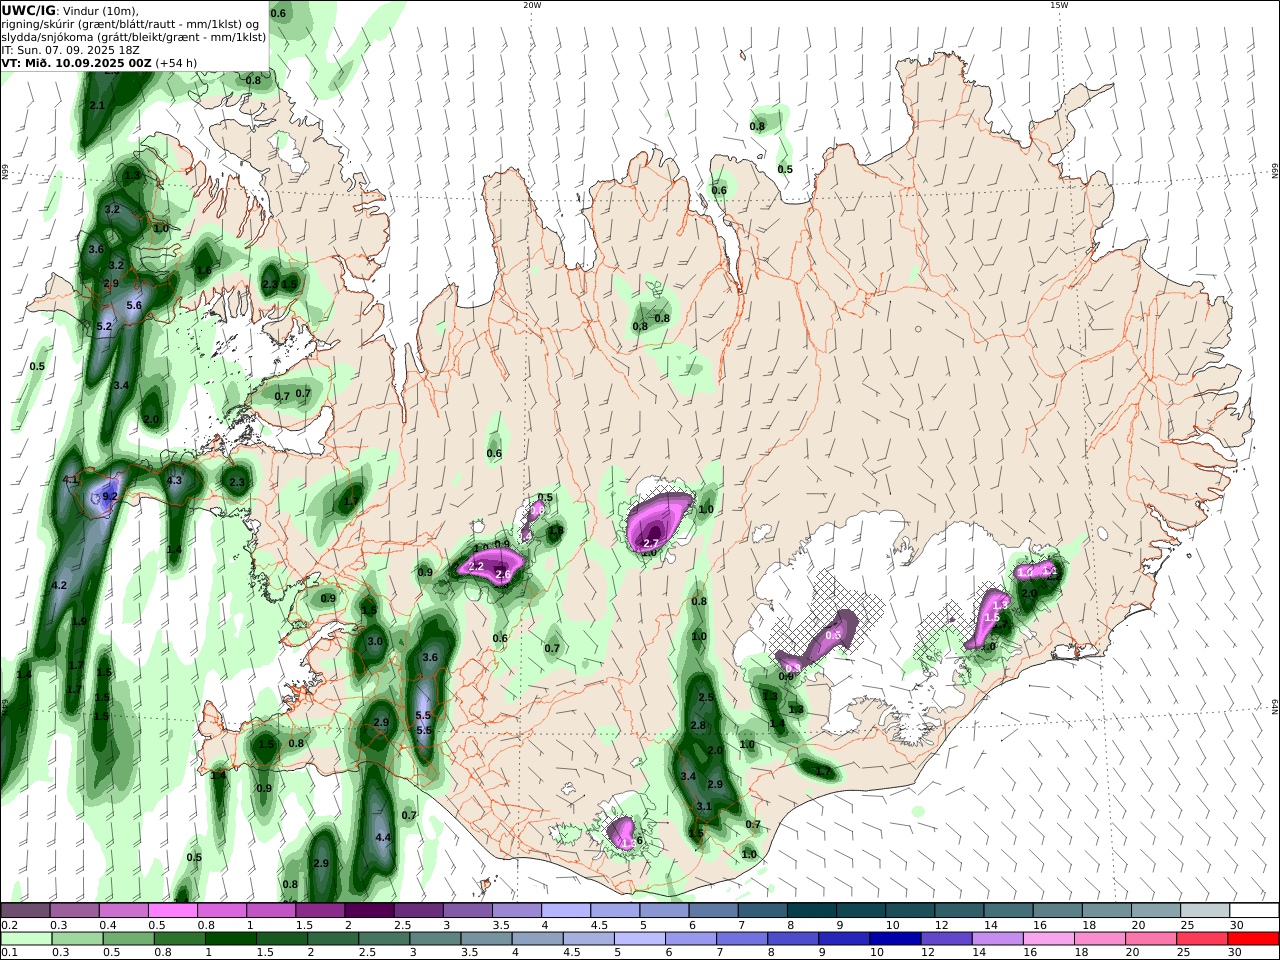Click the muted plum 0.2 swatch, upper legend
The height and width of the screenshot is (960, 1280).
click(25, 910)
